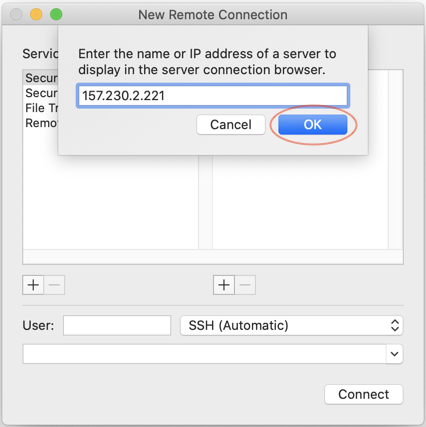The width and height of the screenshot is (426, 427).
Task: Click the OK button in the dialog
Action: [312, 125]
